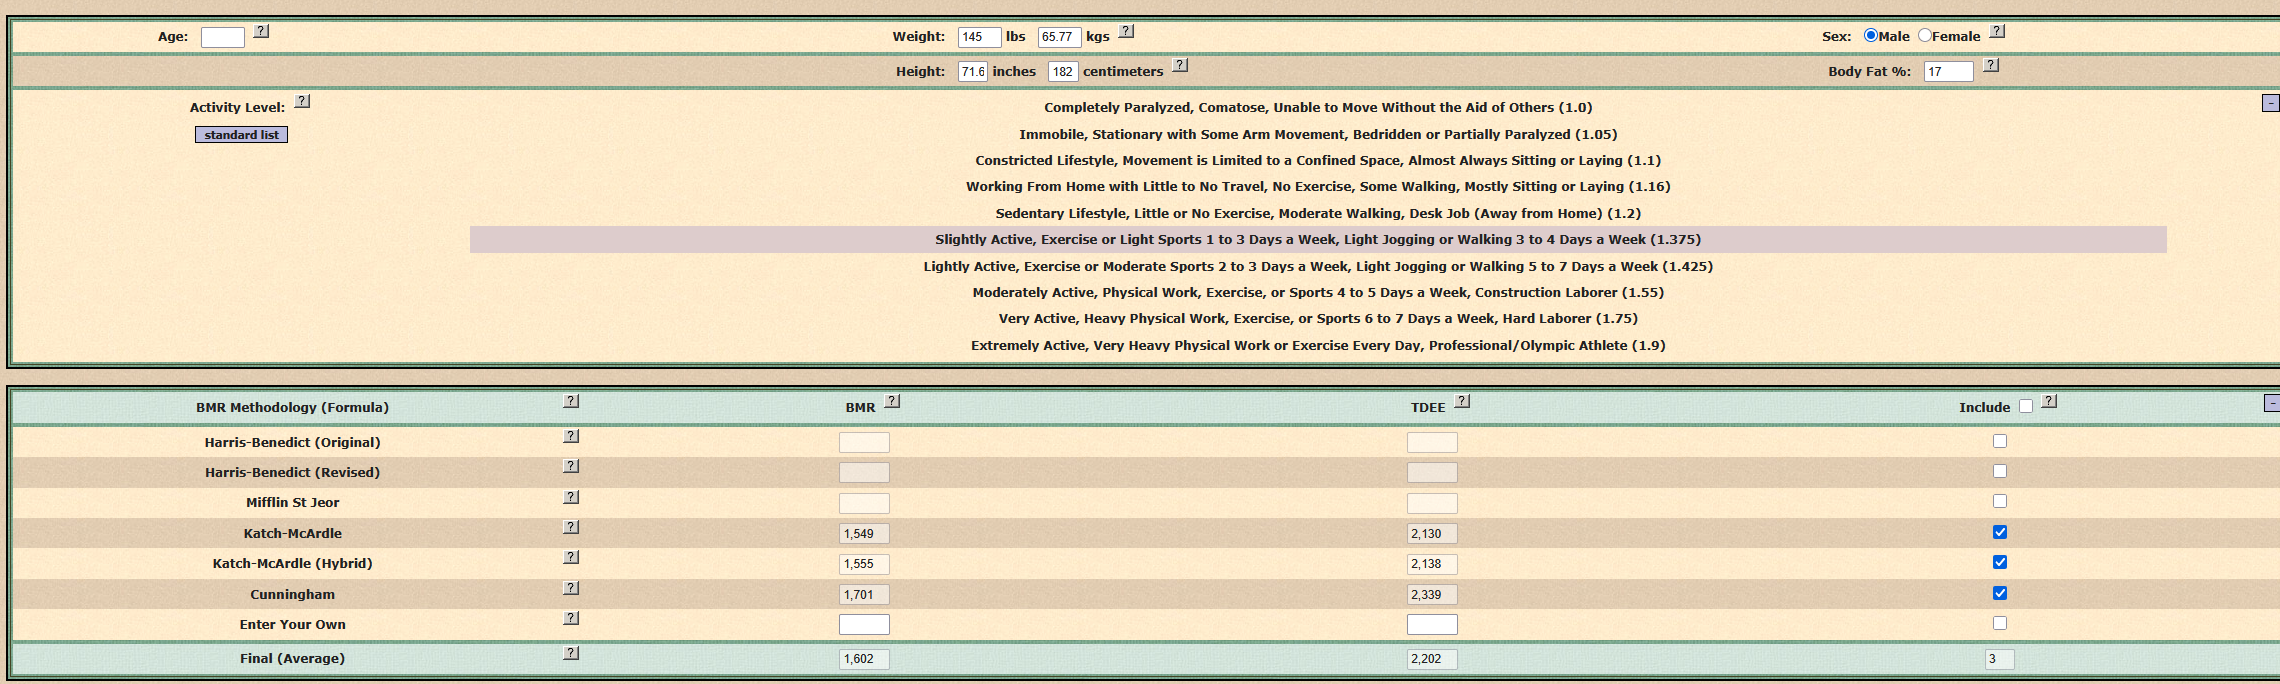This screenshot has width=2280, height=684.
Task: Select the Male radio button
Action: [1870, 35]
